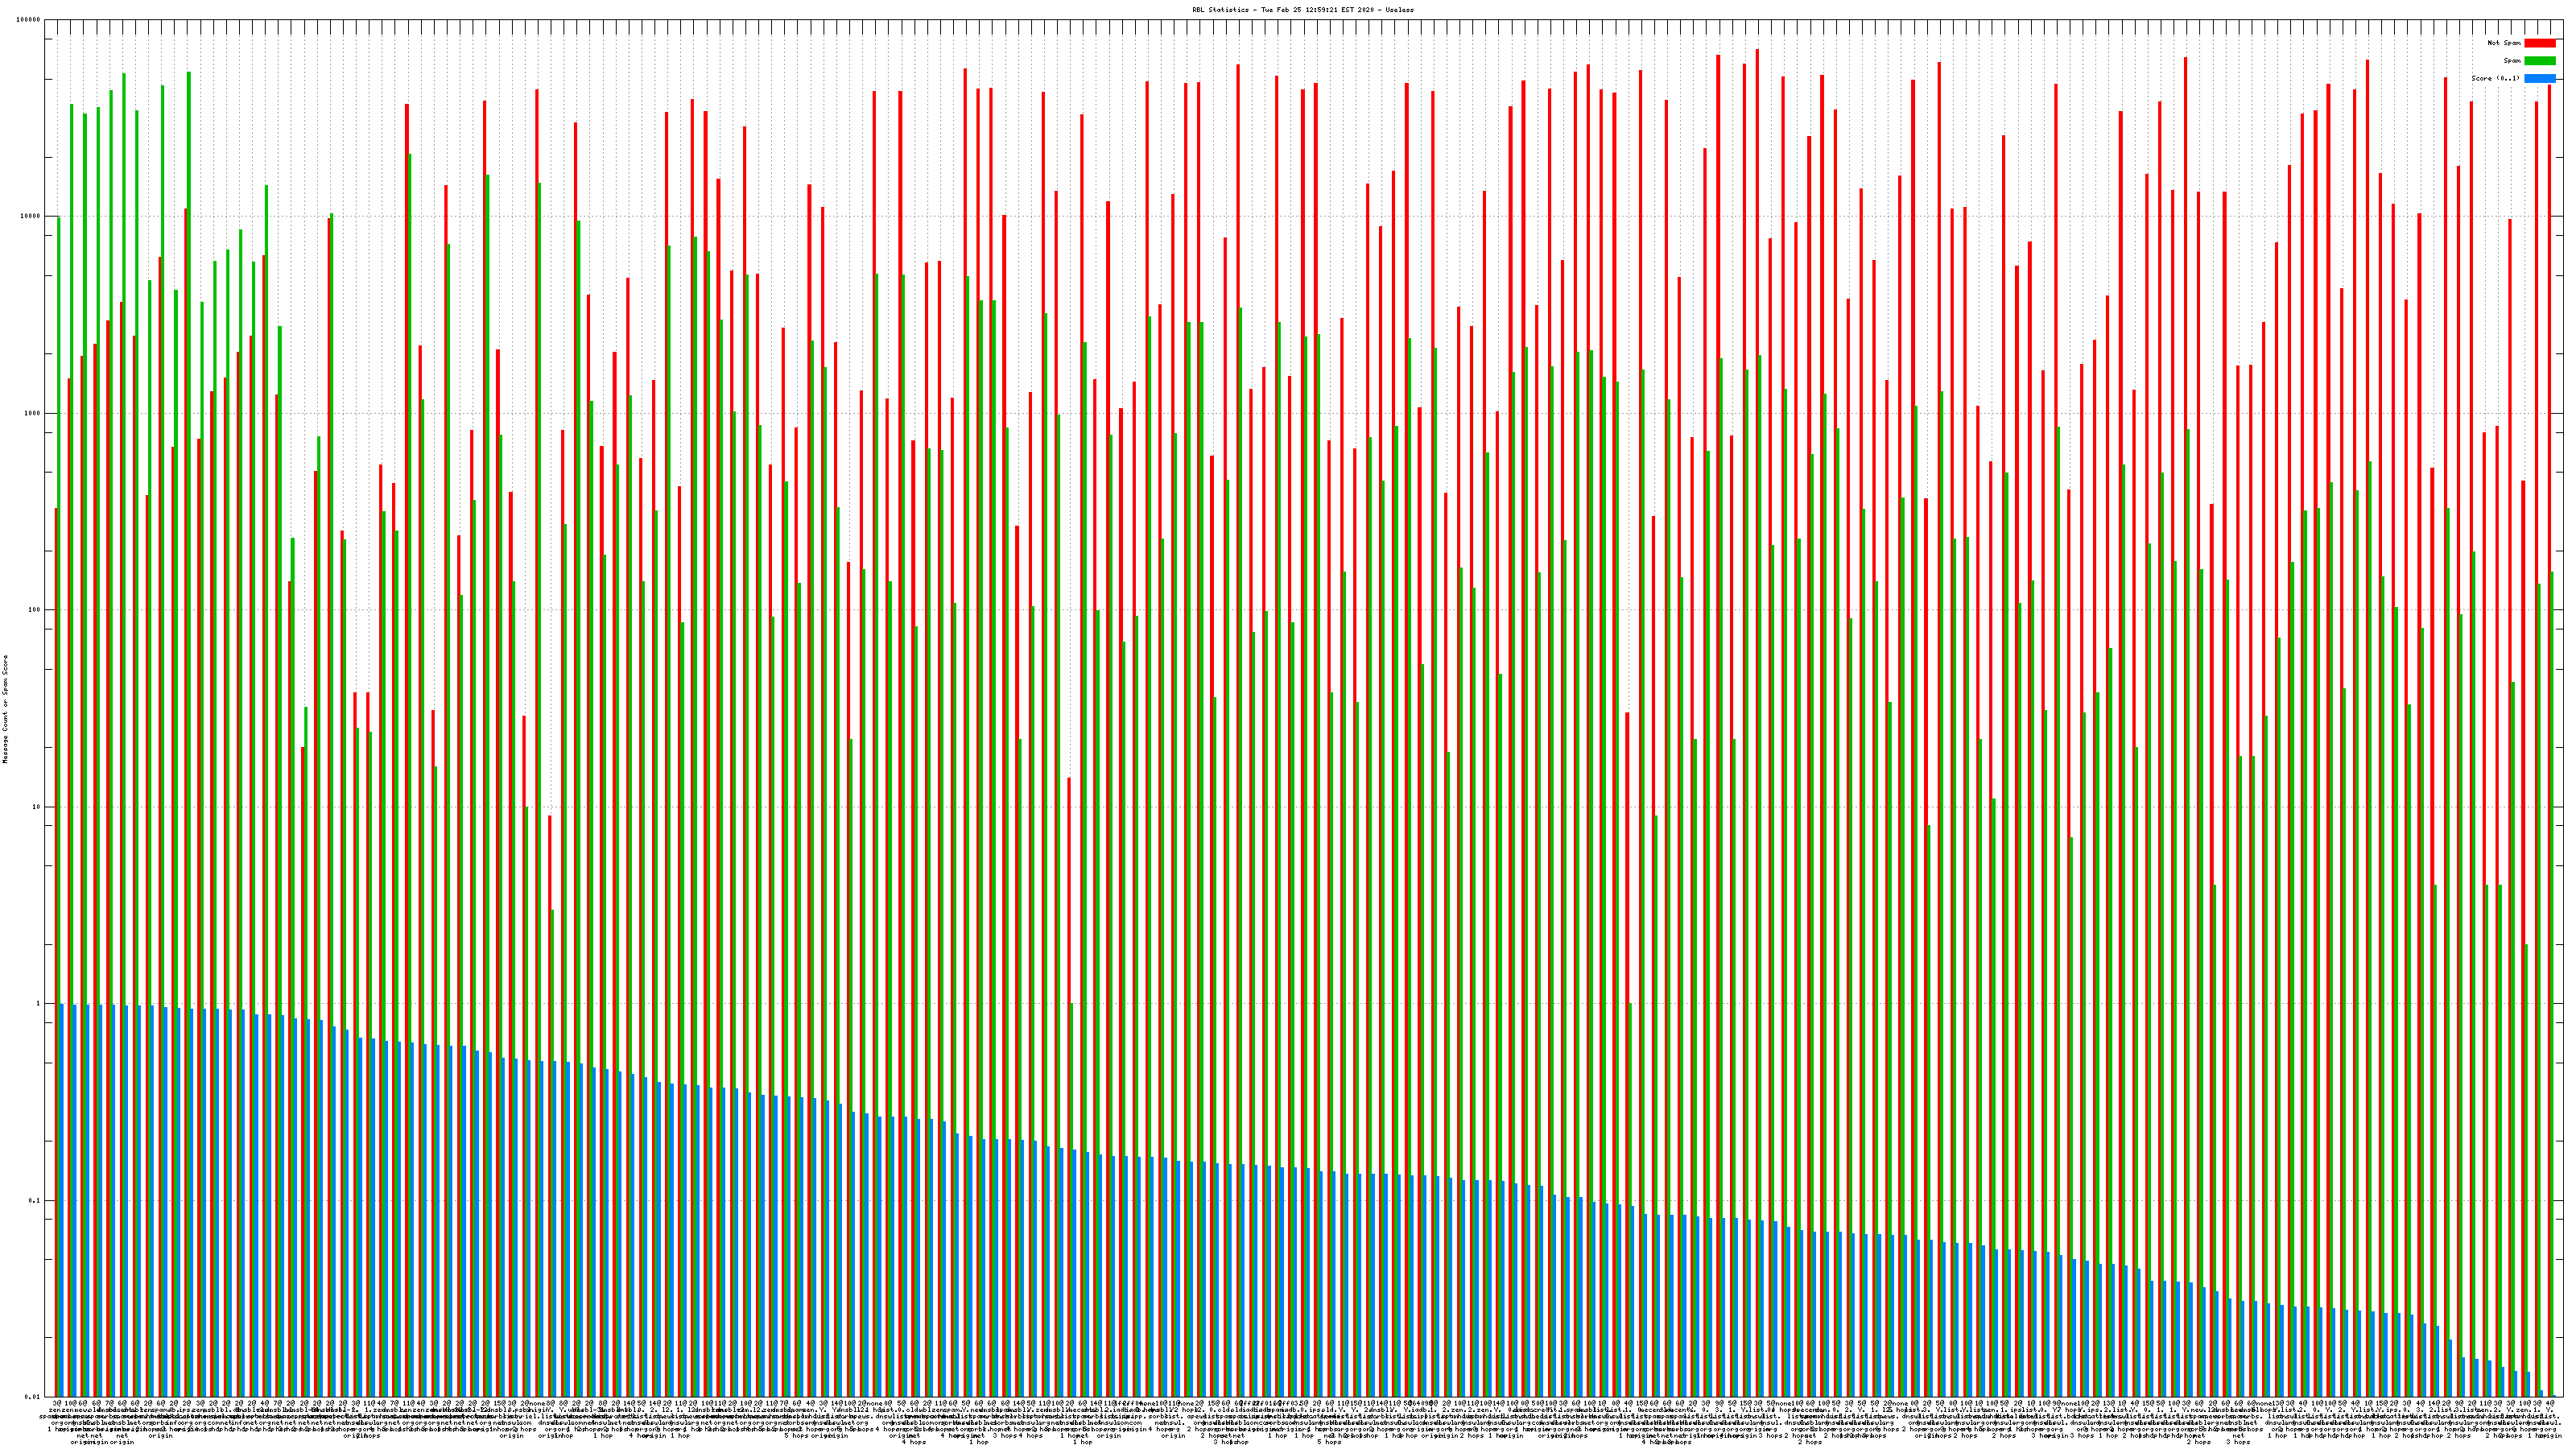Select the 'Not Spam' legend label
Viewport: 2576px width, 1449px height.
2504,43
